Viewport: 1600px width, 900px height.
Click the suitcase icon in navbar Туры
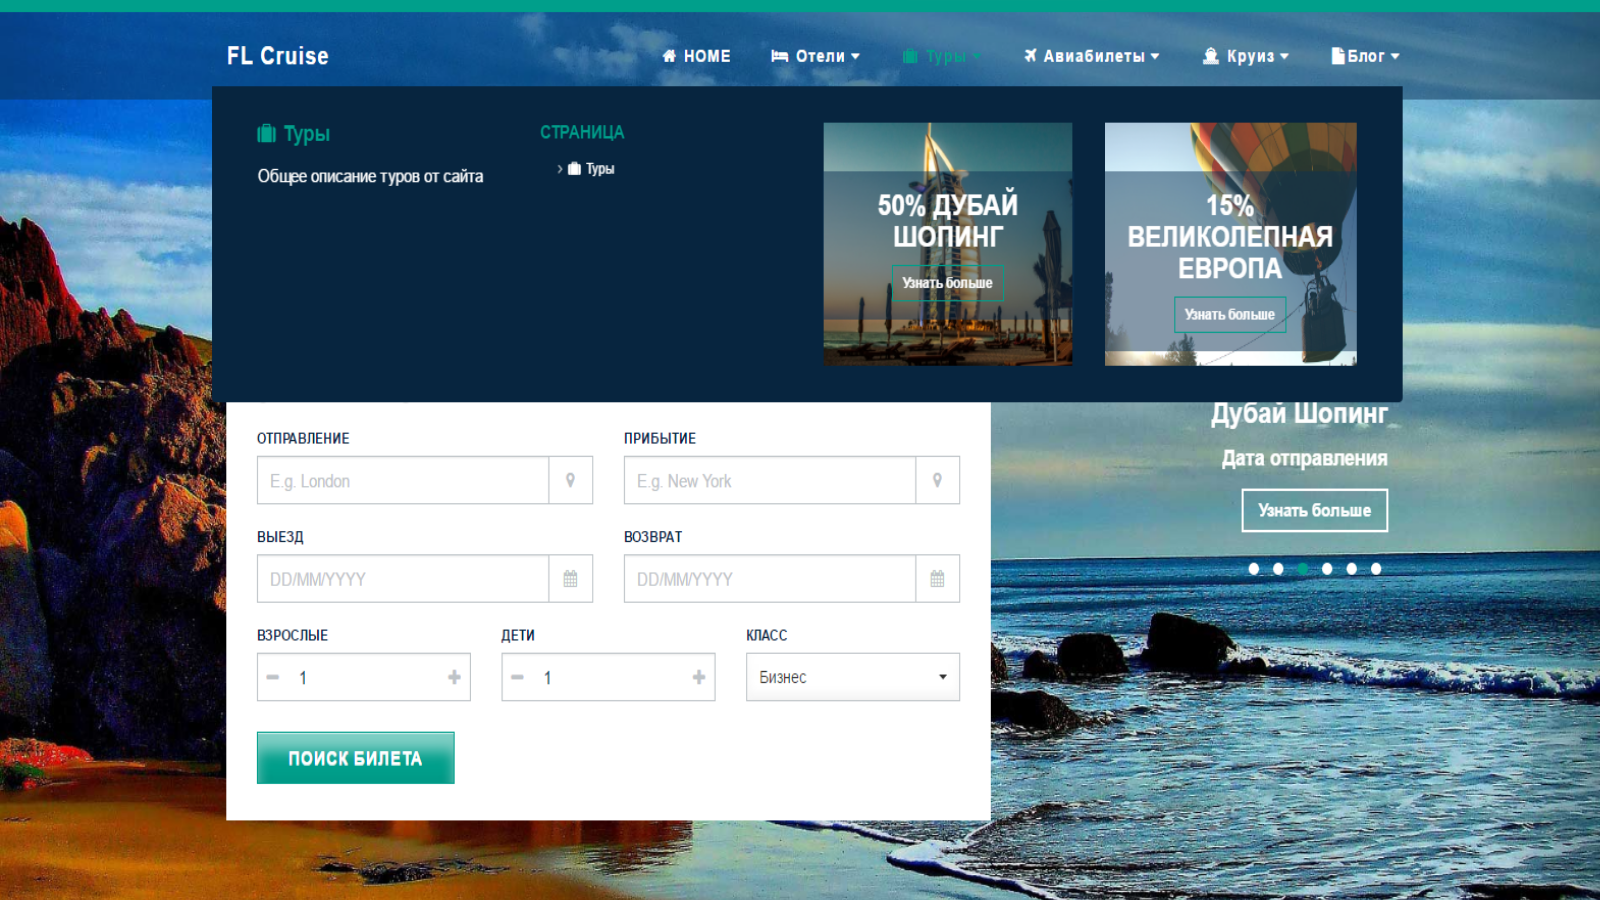pyautogui.click(x=910, y=56)
